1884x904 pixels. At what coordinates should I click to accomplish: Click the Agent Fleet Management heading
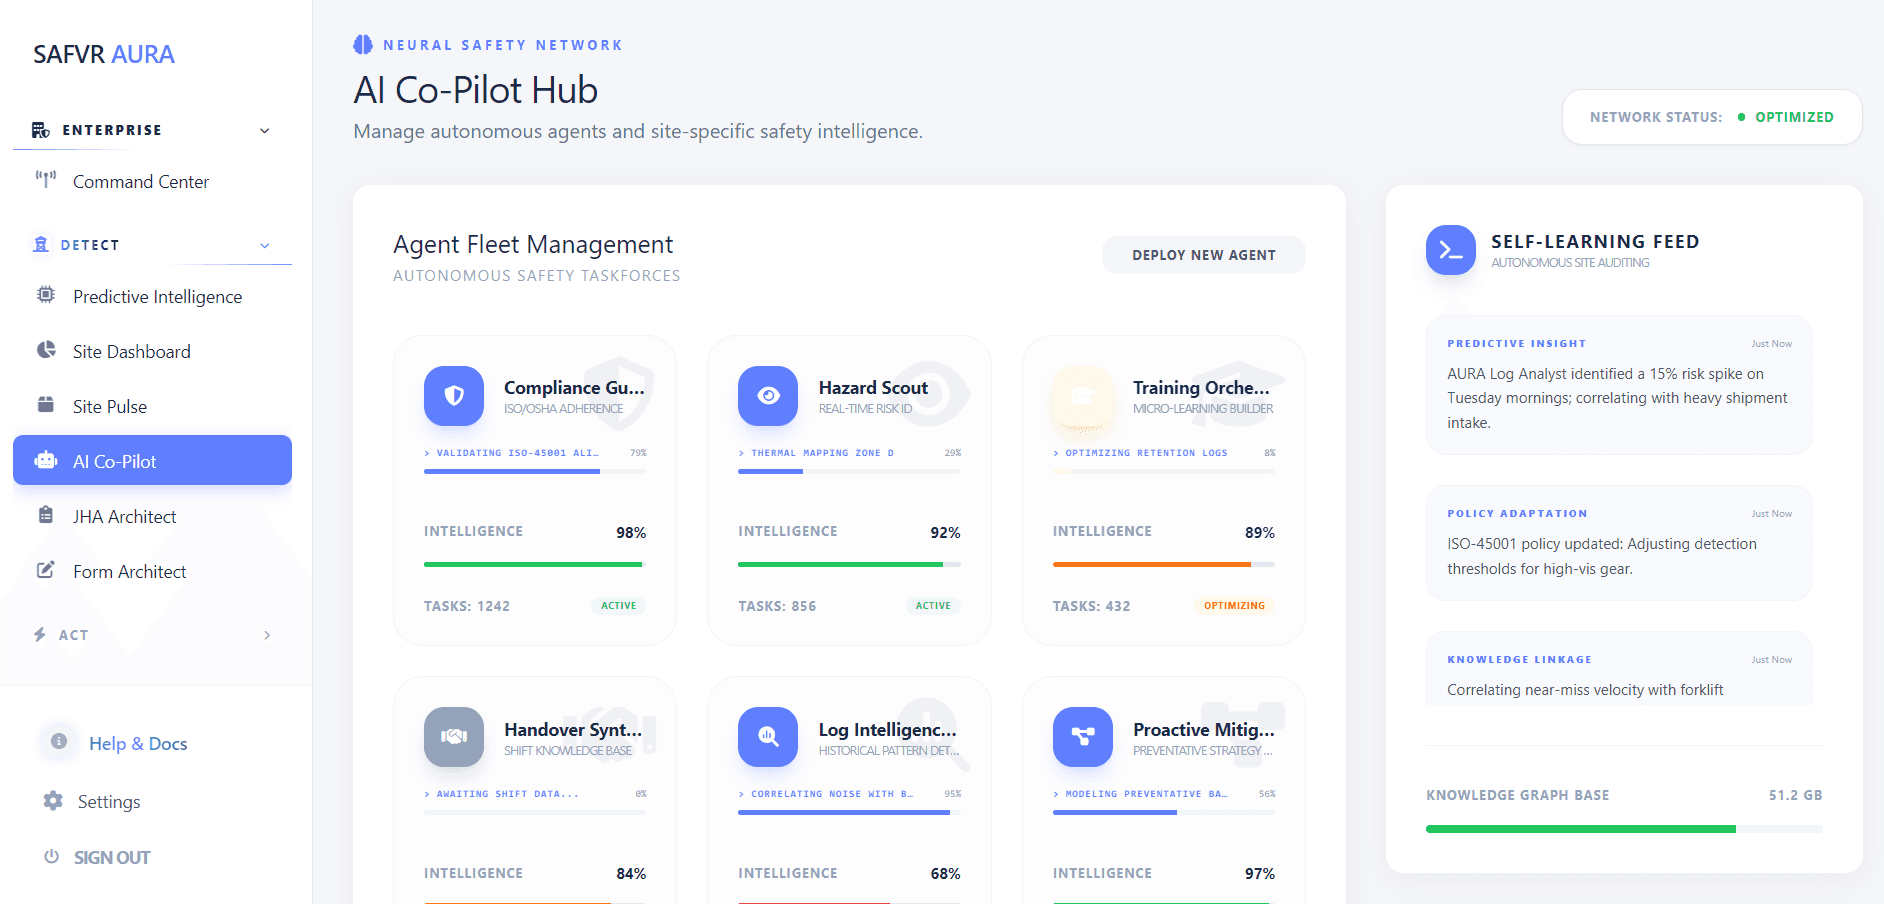pyautogui.click(x=533, y=244)
